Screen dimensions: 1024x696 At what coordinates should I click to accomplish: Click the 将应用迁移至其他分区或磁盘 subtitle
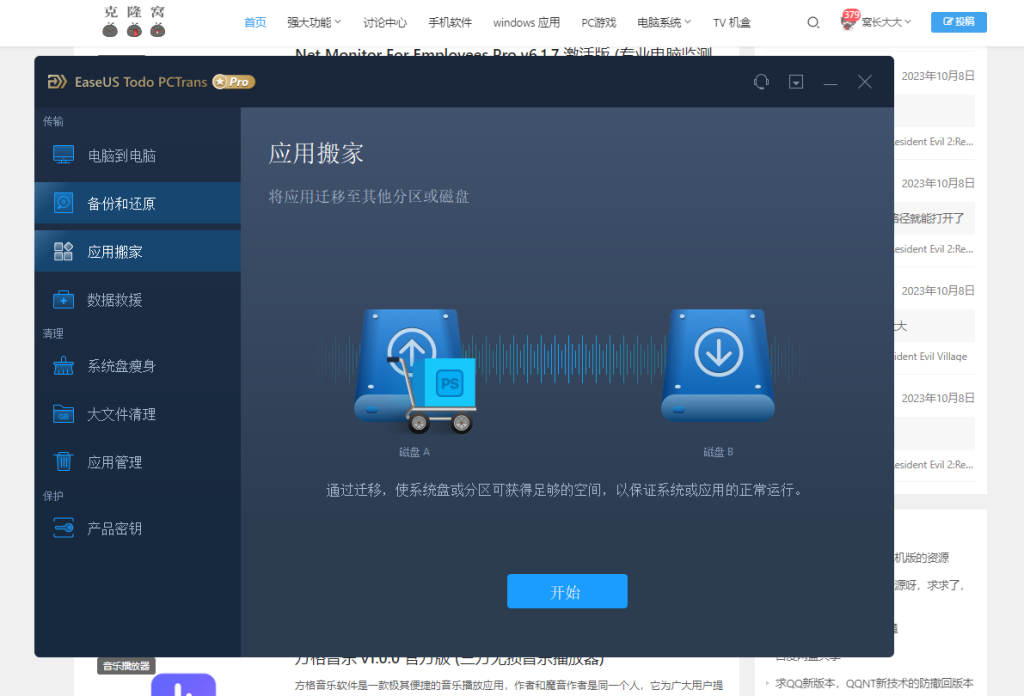click(369, 197)
